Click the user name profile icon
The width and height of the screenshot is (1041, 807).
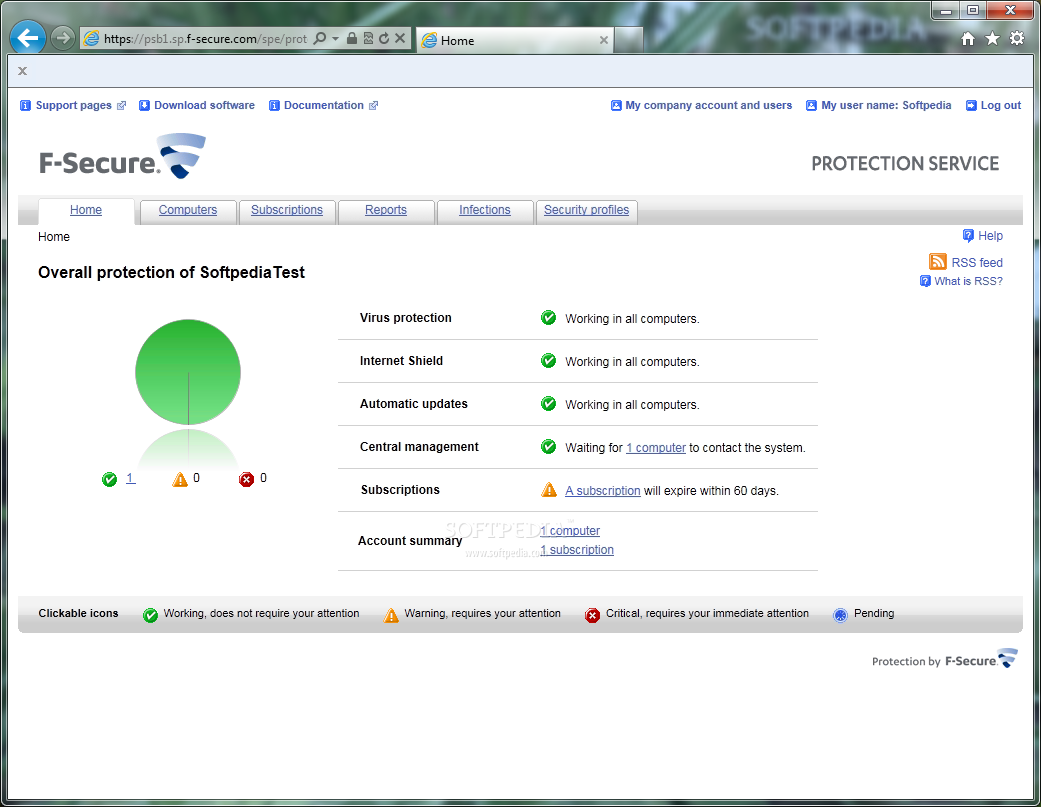click(811, 106)
